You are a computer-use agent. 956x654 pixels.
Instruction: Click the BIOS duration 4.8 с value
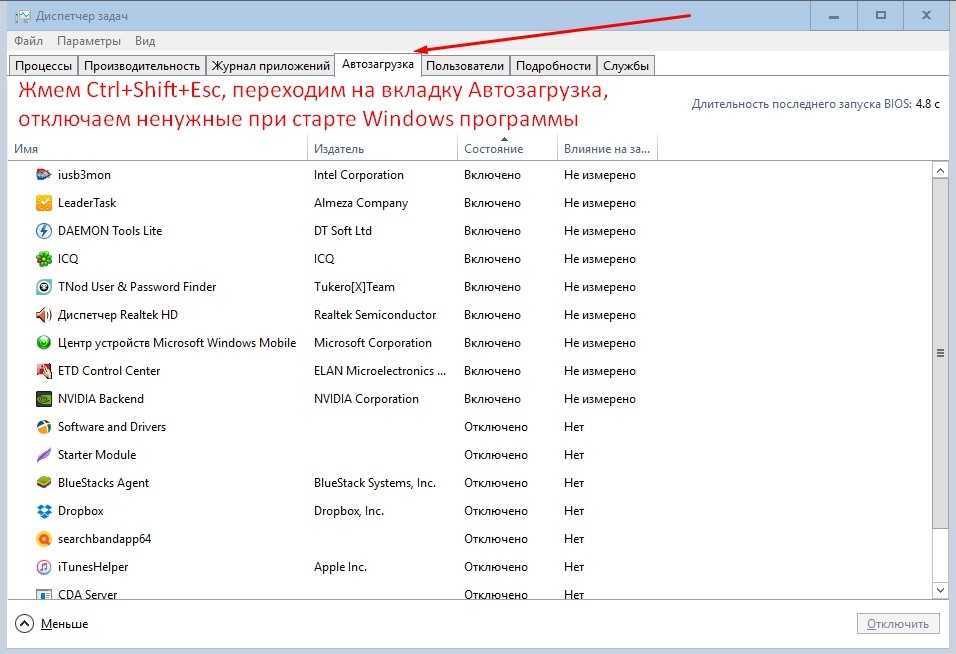pos(927,104)
